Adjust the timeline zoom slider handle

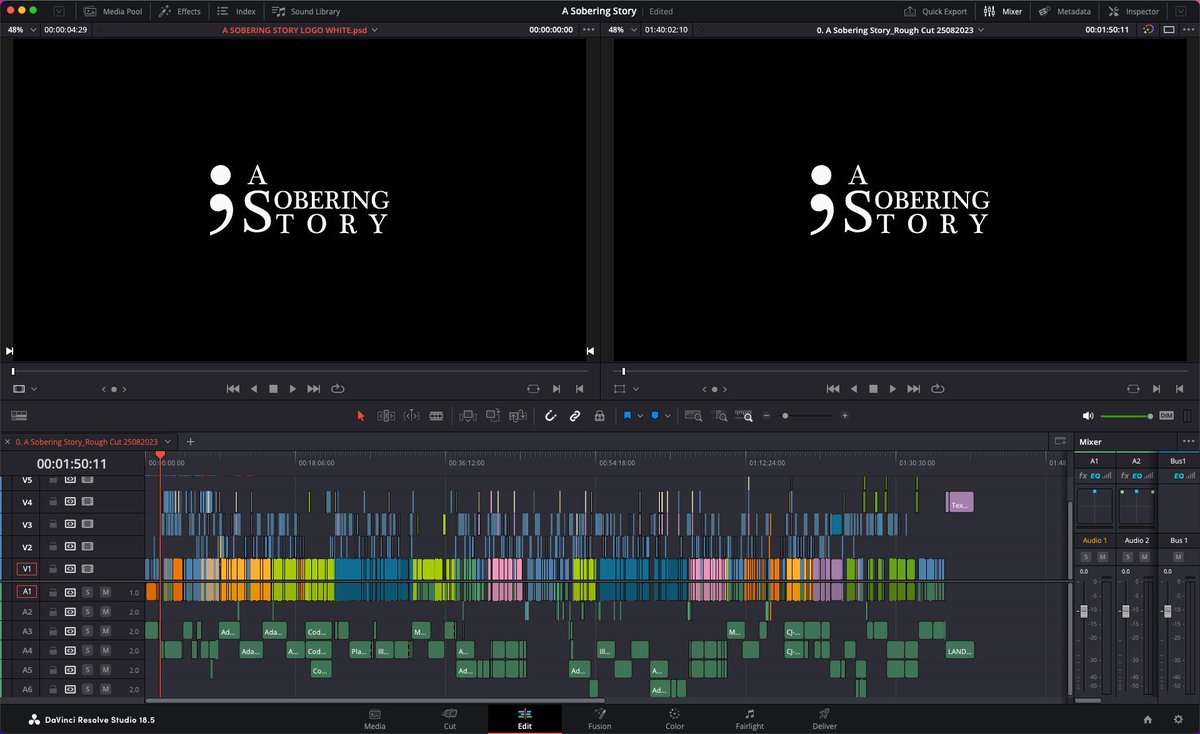tap(785, 416)
